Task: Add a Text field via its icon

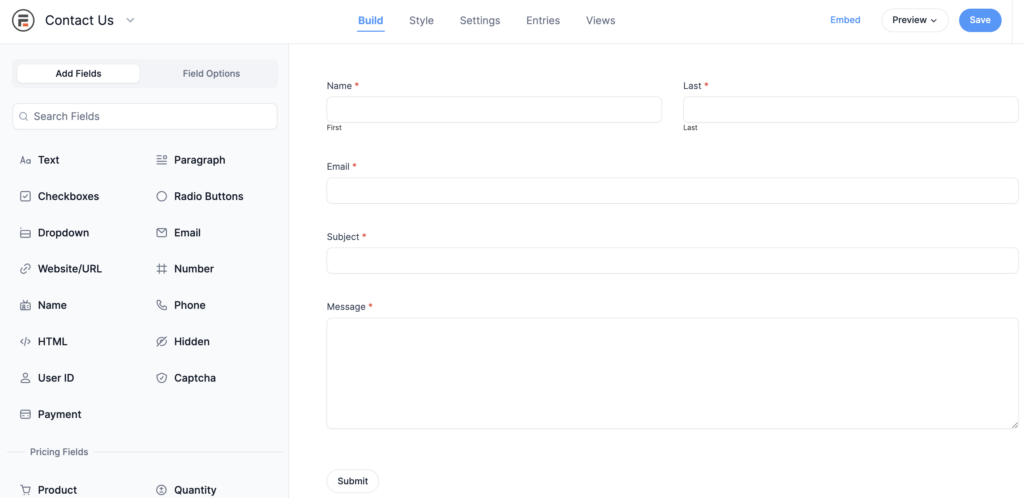Action: tap(25, 160)
